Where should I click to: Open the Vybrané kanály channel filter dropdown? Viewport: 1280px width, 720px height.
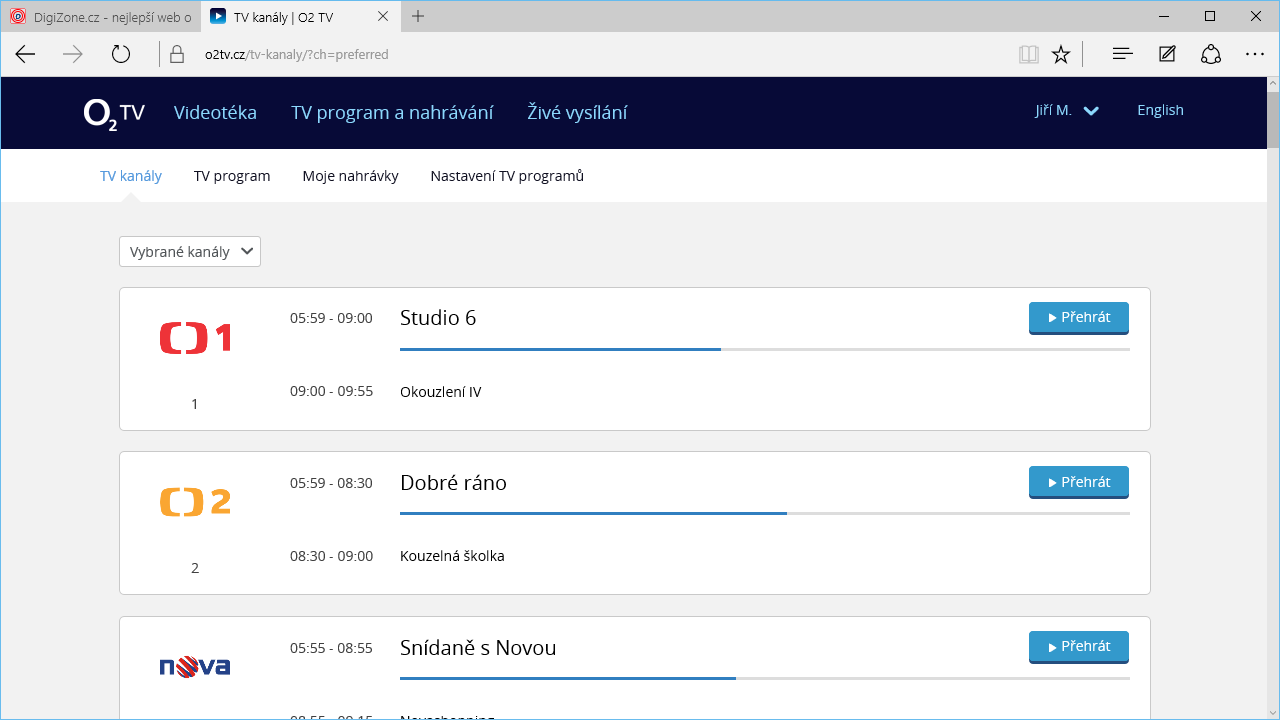(x=190, y=252)
